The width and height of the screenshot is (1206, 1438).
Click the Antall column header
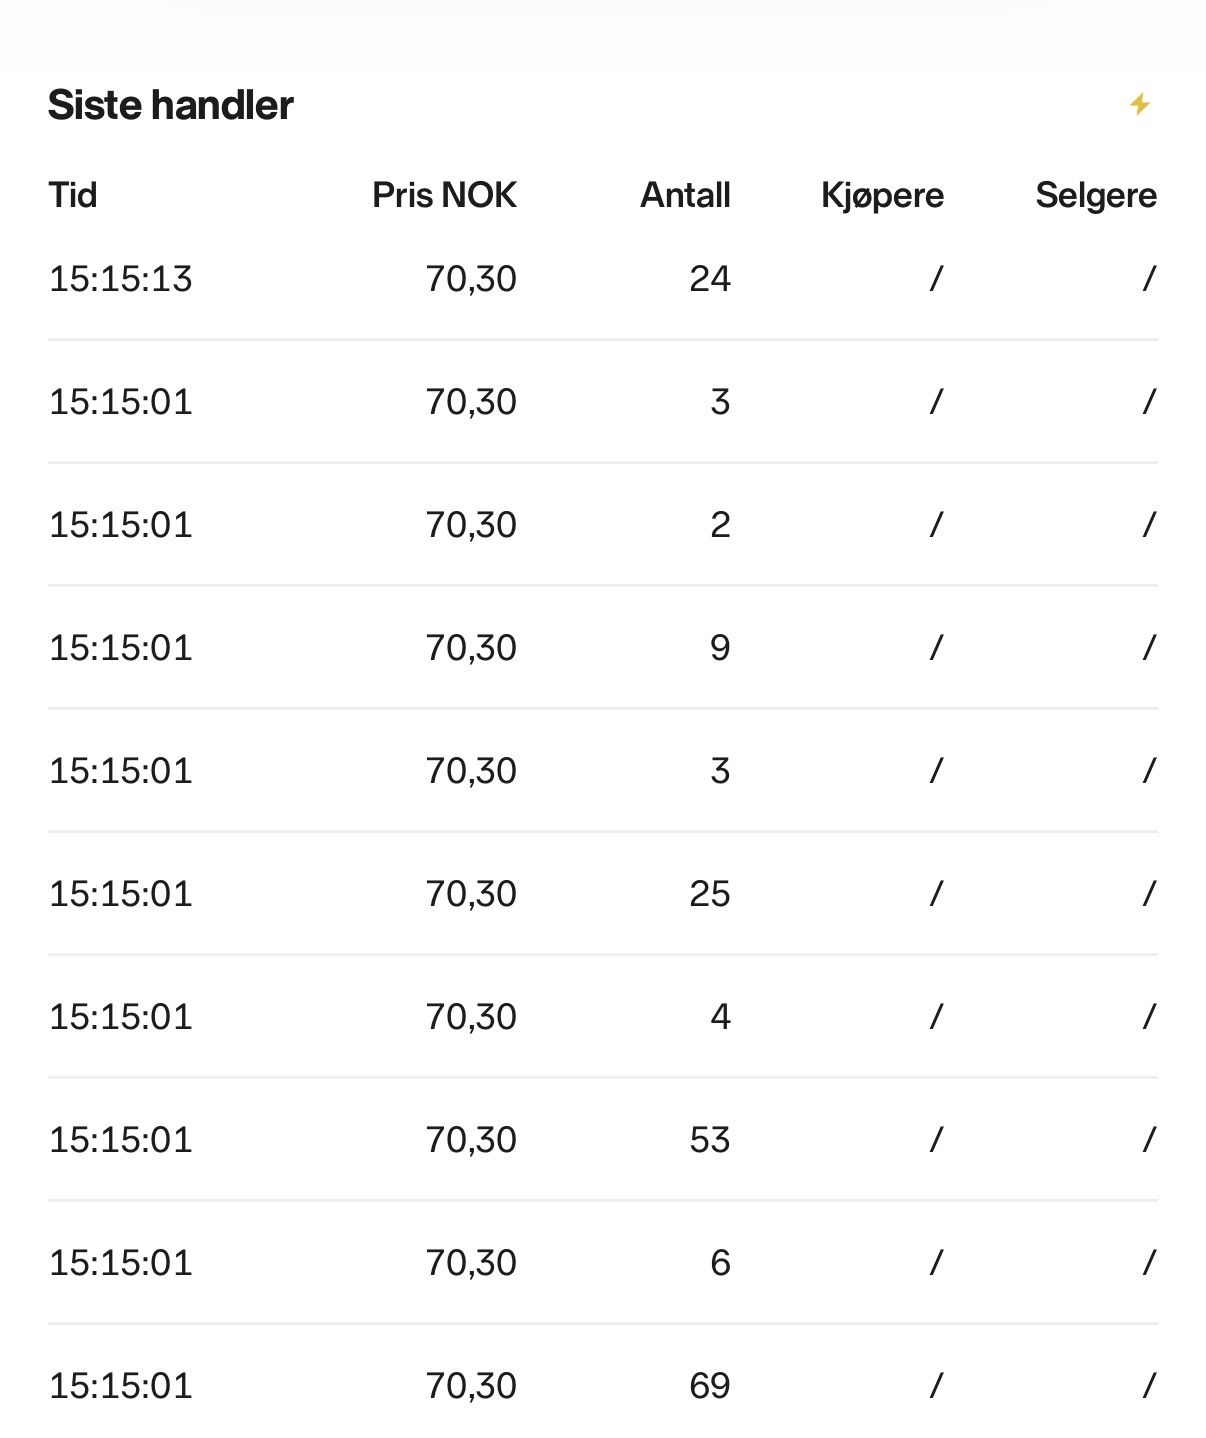(685, 195)
